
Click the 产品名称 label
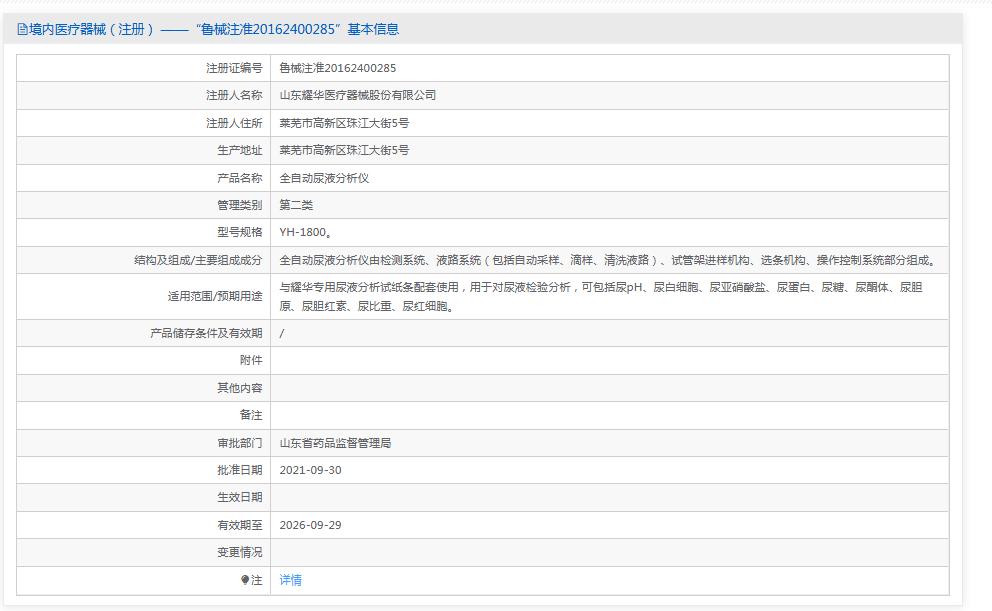point(240,178)
